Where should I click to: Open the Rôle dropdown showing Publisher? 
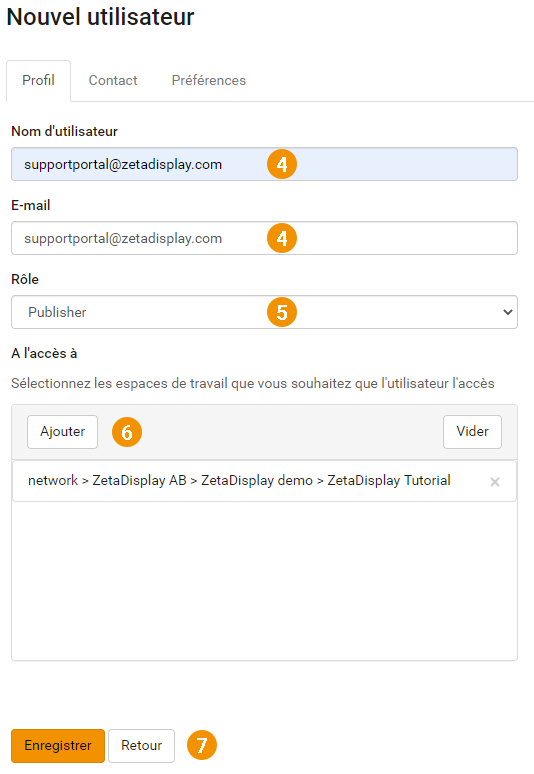tap(265, 312)
